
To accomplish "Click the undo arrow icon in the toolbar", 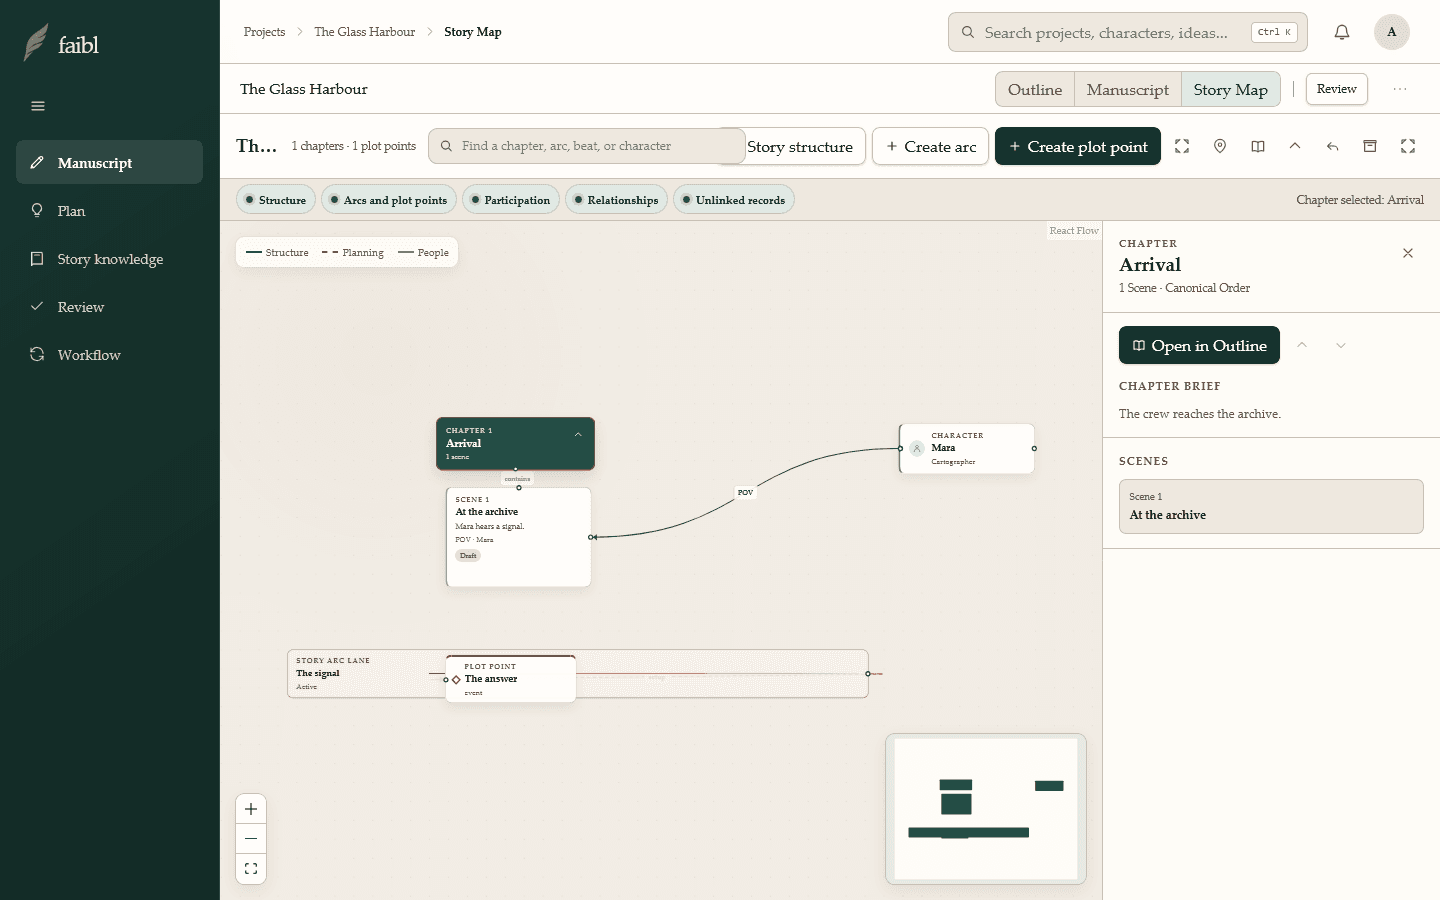I will pos(1333,146).
